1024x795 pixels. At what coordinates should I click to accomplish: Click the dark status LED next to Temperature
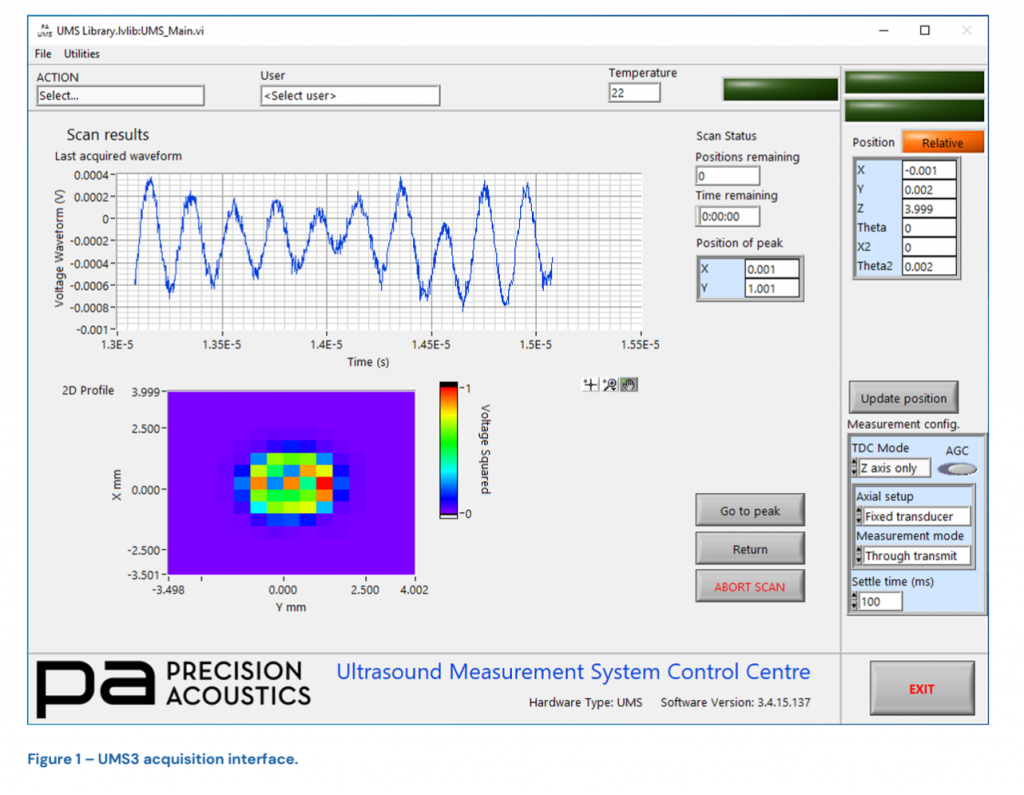(x=779, y=88)
